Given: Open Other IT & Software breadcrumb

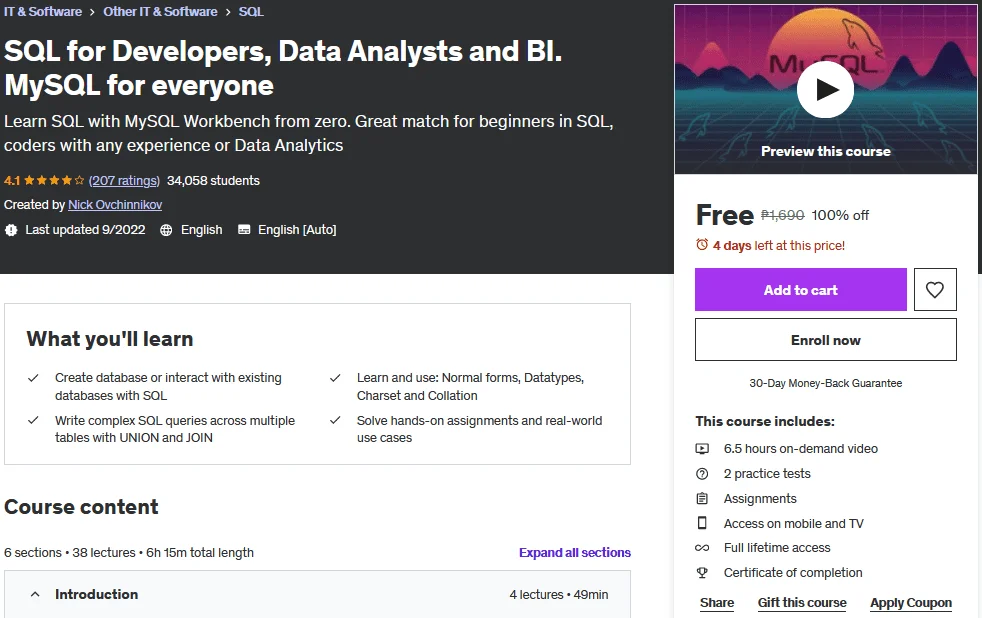Looking at the screenshot, I should click(x=160, y=11).
